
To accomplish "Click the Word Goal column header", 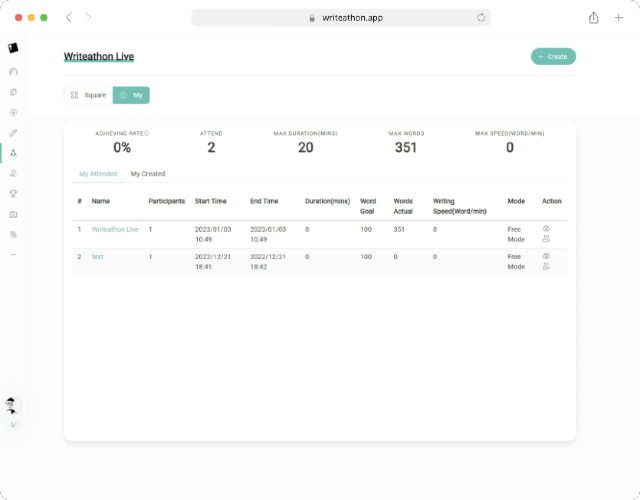I will click(368, 206).
